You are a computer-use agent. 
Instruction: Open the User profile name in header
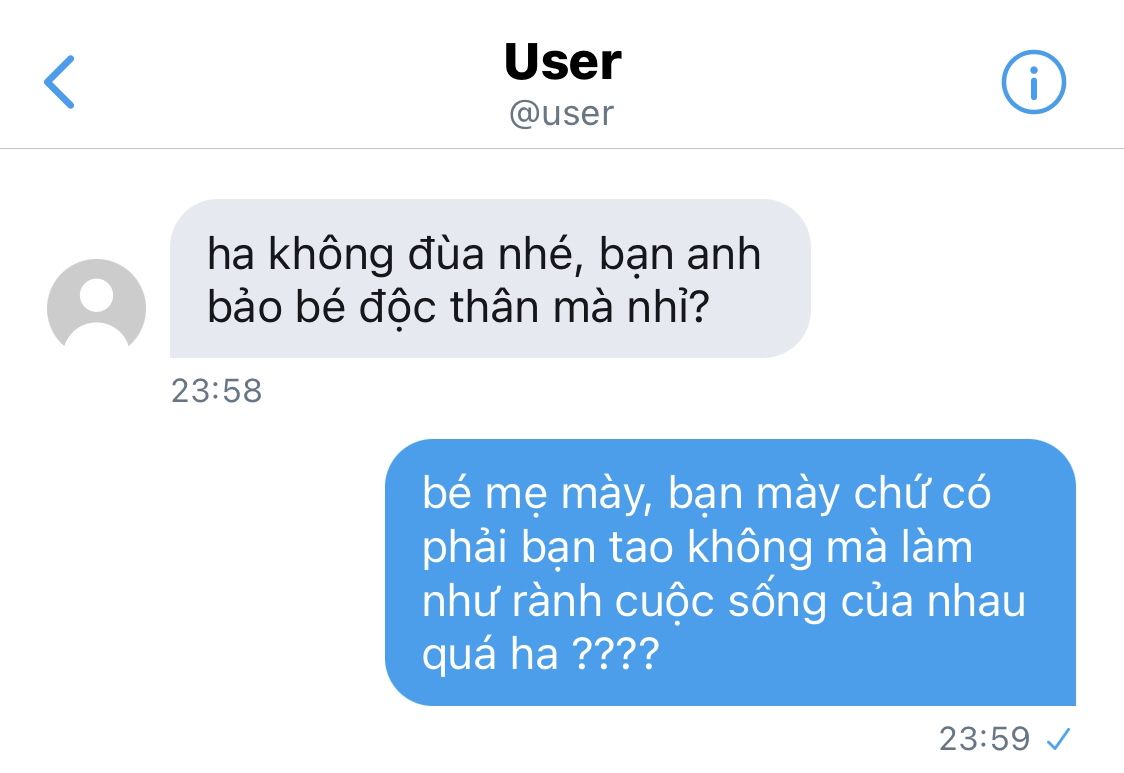[562, 62]
